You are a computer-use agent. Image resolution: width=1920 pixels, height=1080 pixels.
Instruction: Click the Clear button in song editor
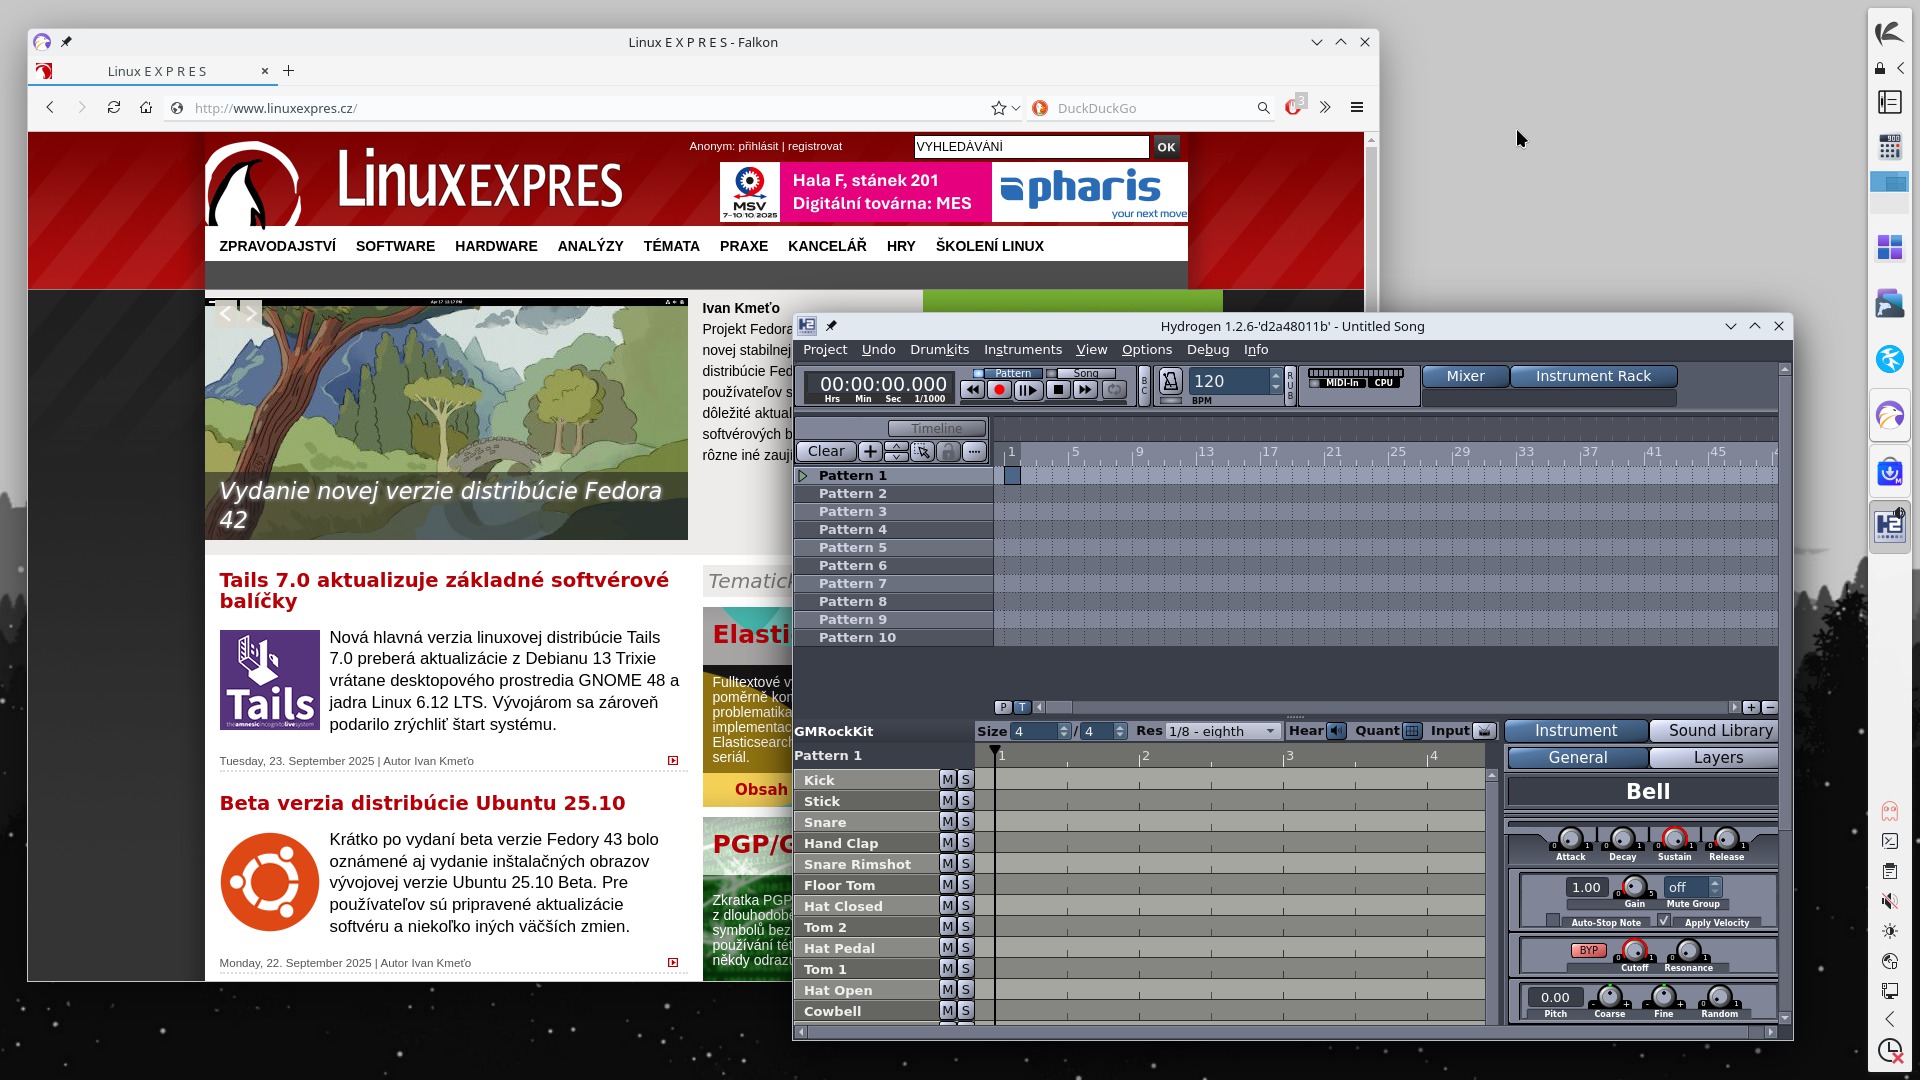(x=826, y=452)
